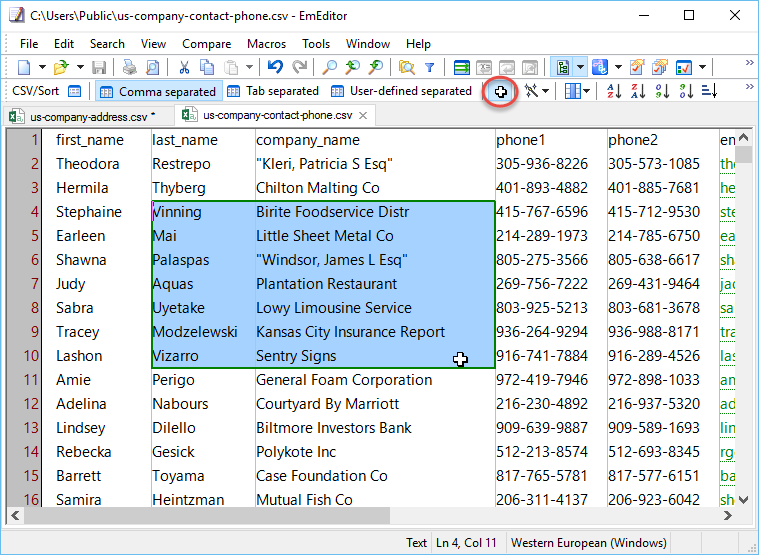Toggle User-defined separated mode

click(402, 91)
